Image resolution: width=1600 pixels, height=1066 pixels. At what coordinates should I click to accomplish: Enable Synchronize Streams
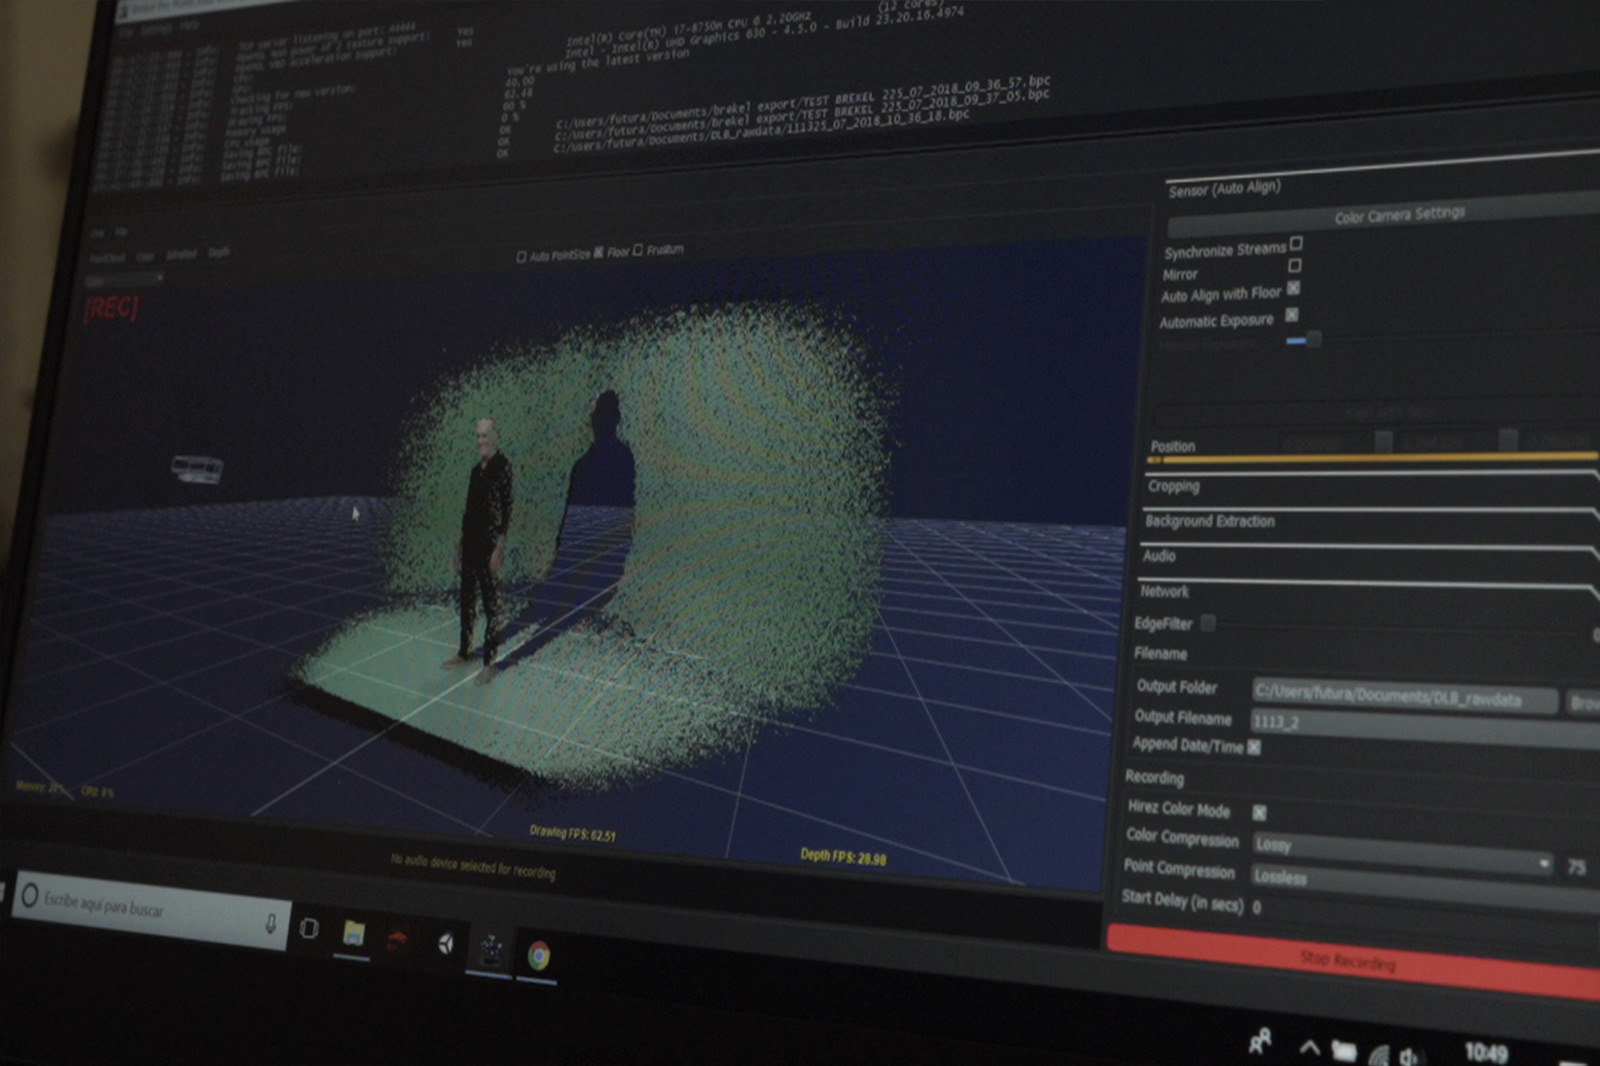click(x=1296, y=243)
